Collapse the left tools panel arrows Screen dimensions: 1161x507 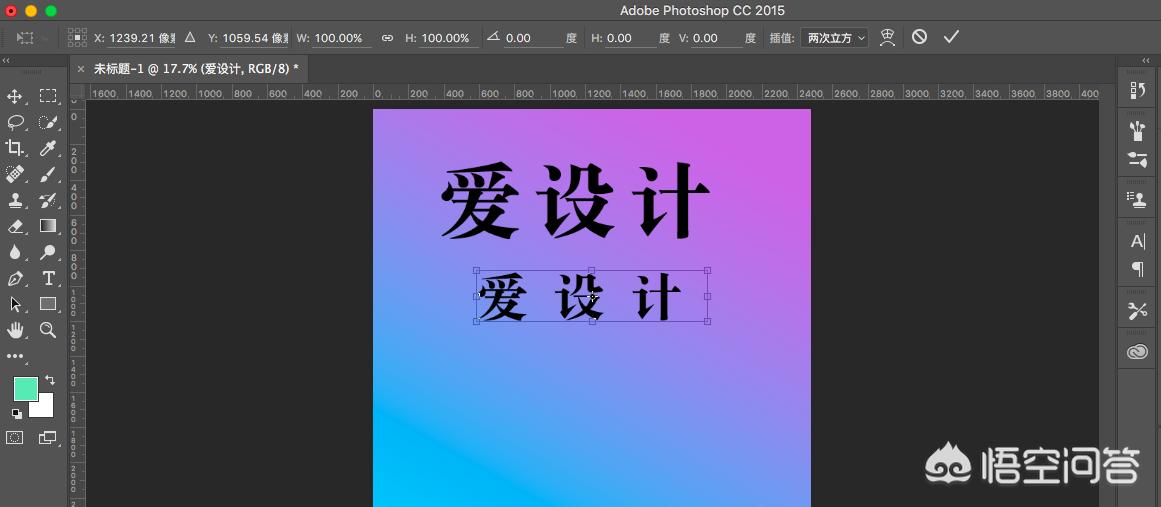pyautogui.click(x=6, y=61)
